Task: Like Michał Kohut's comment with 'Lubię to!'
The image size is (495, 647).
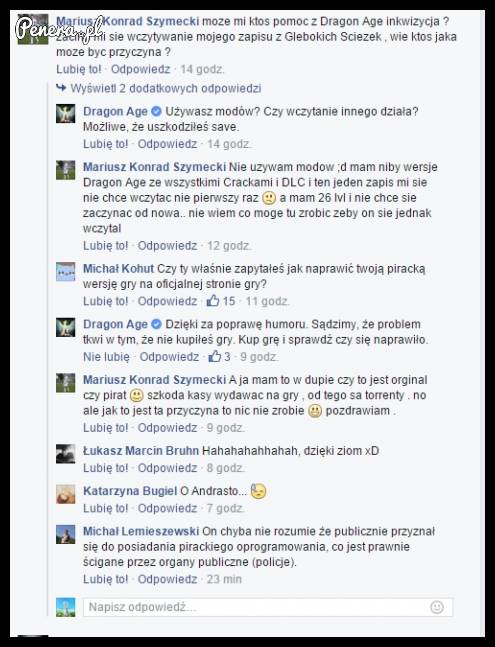Action: 106,301
